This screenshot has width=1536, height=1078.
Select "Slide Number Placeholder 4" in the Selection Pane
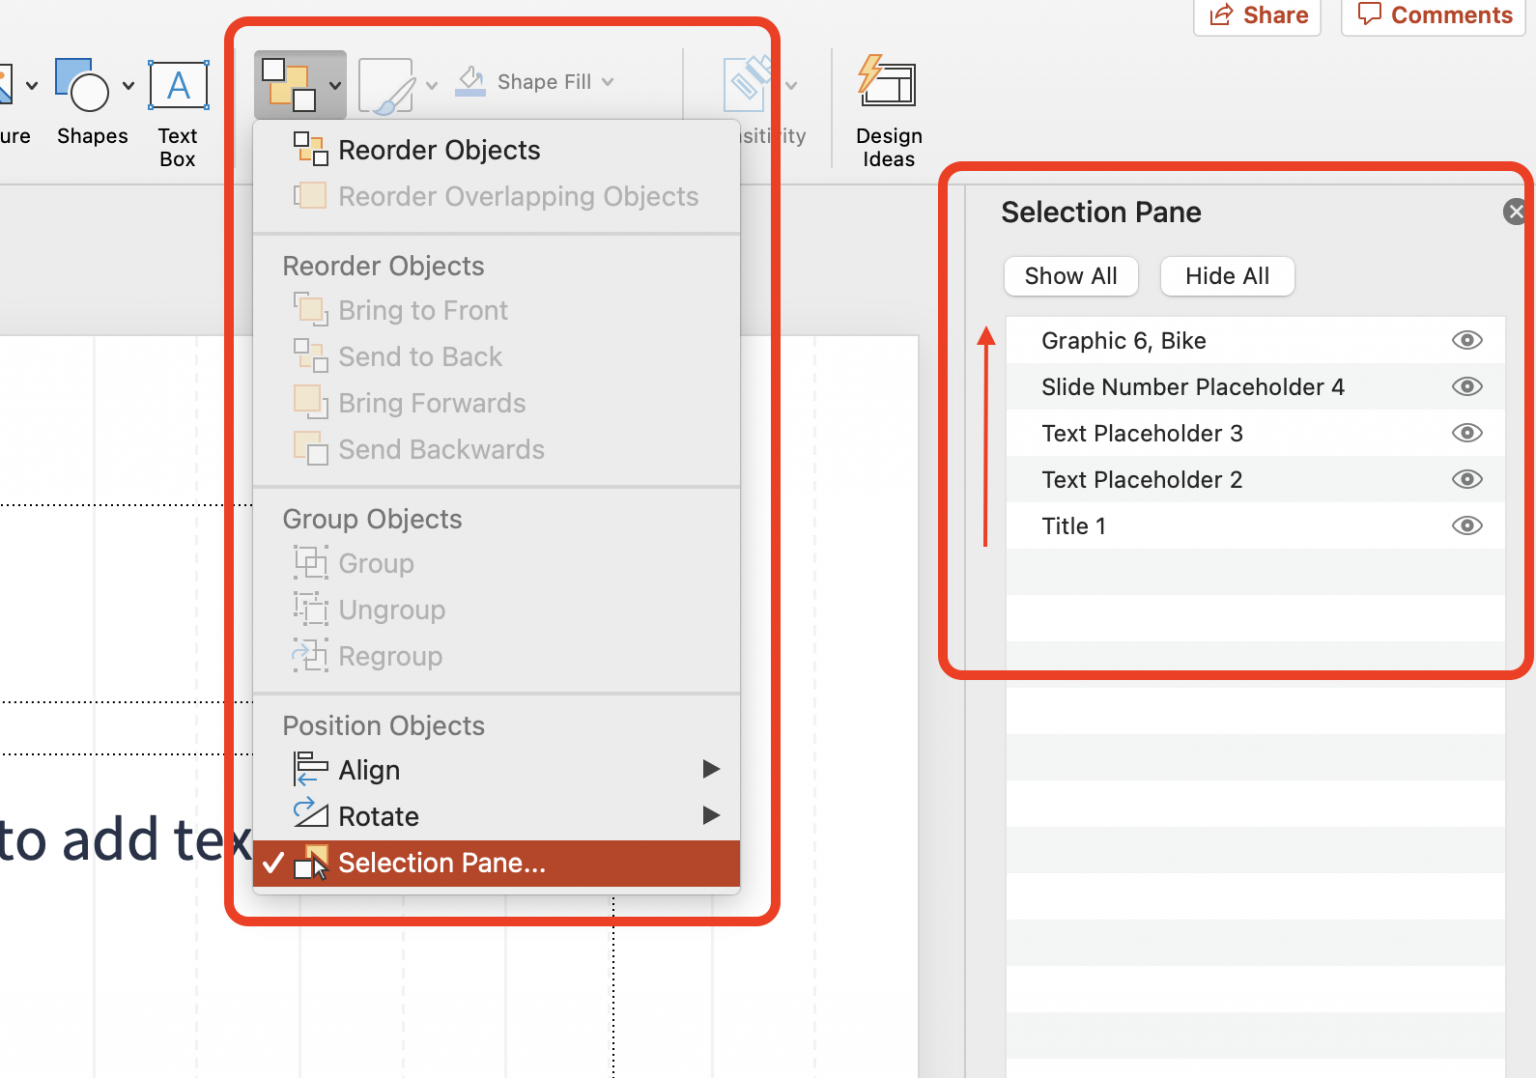pos(1193,387)
